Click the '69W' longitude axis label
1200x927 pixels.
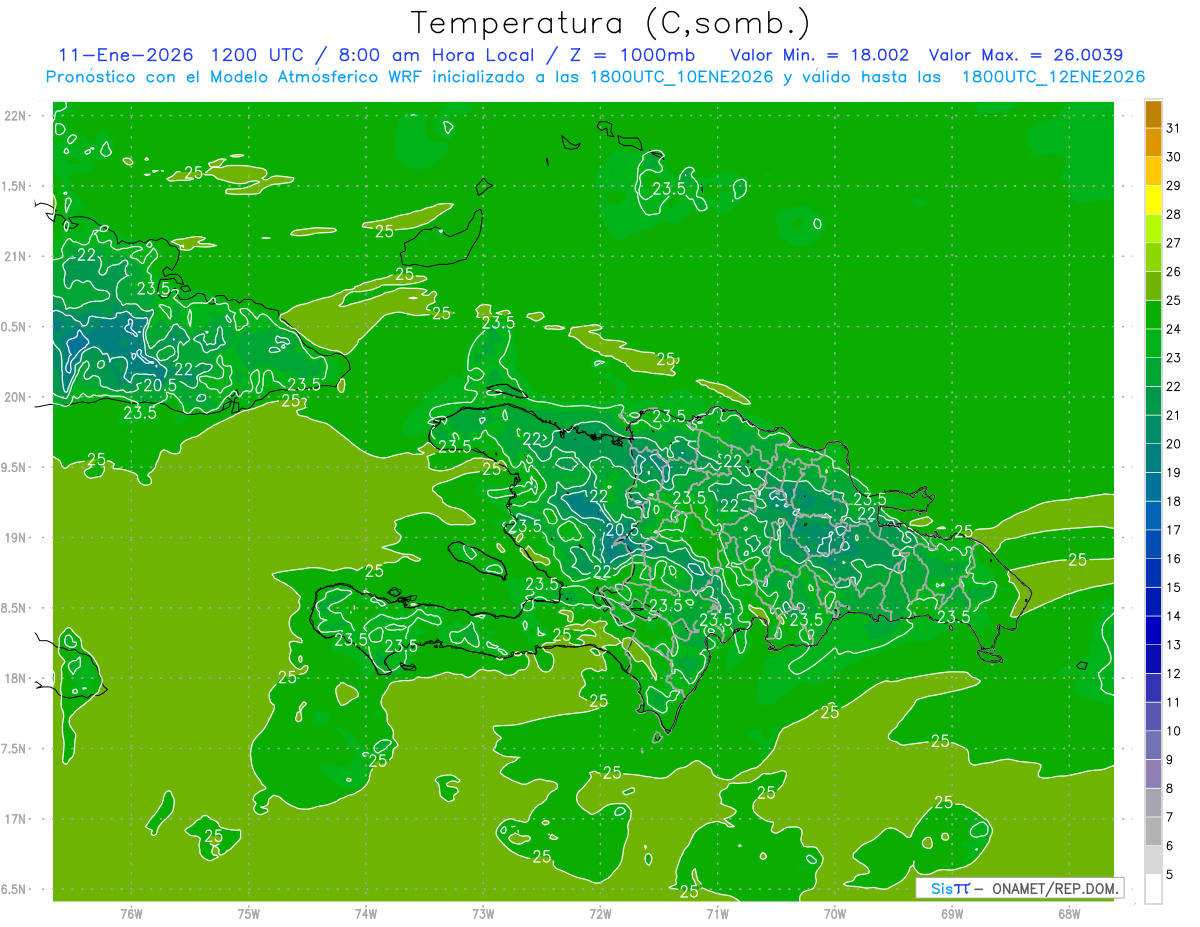952,913
